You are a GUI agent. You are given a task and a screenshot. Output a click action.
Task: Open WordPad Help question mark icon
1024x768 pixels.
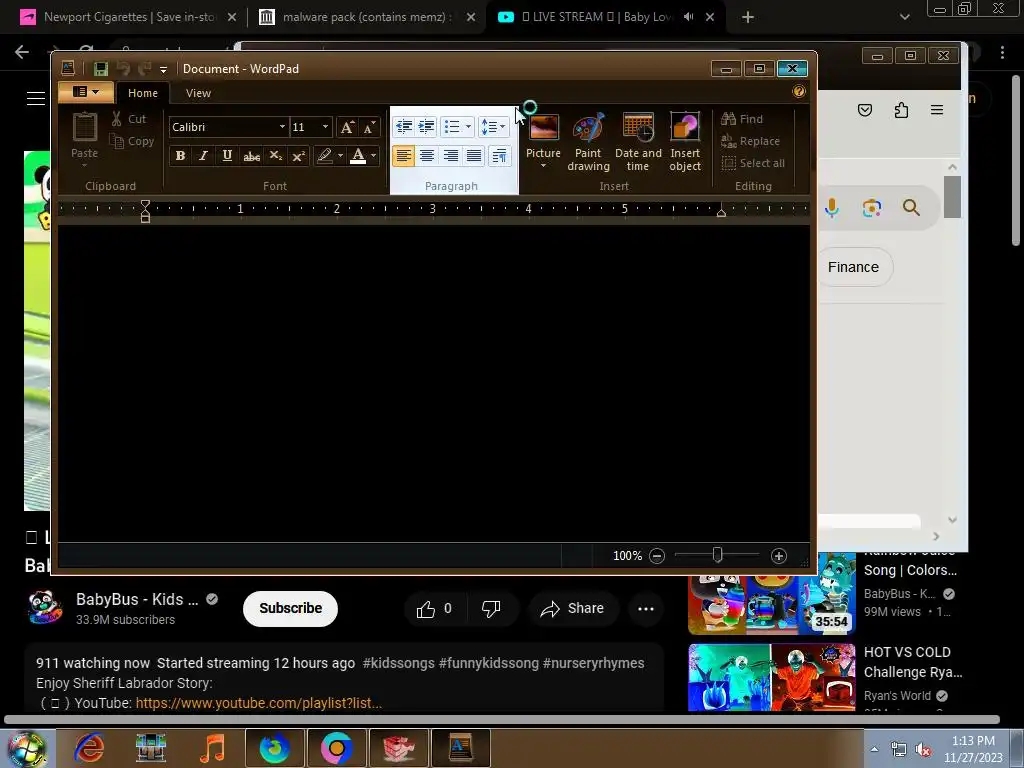(798, 91)
